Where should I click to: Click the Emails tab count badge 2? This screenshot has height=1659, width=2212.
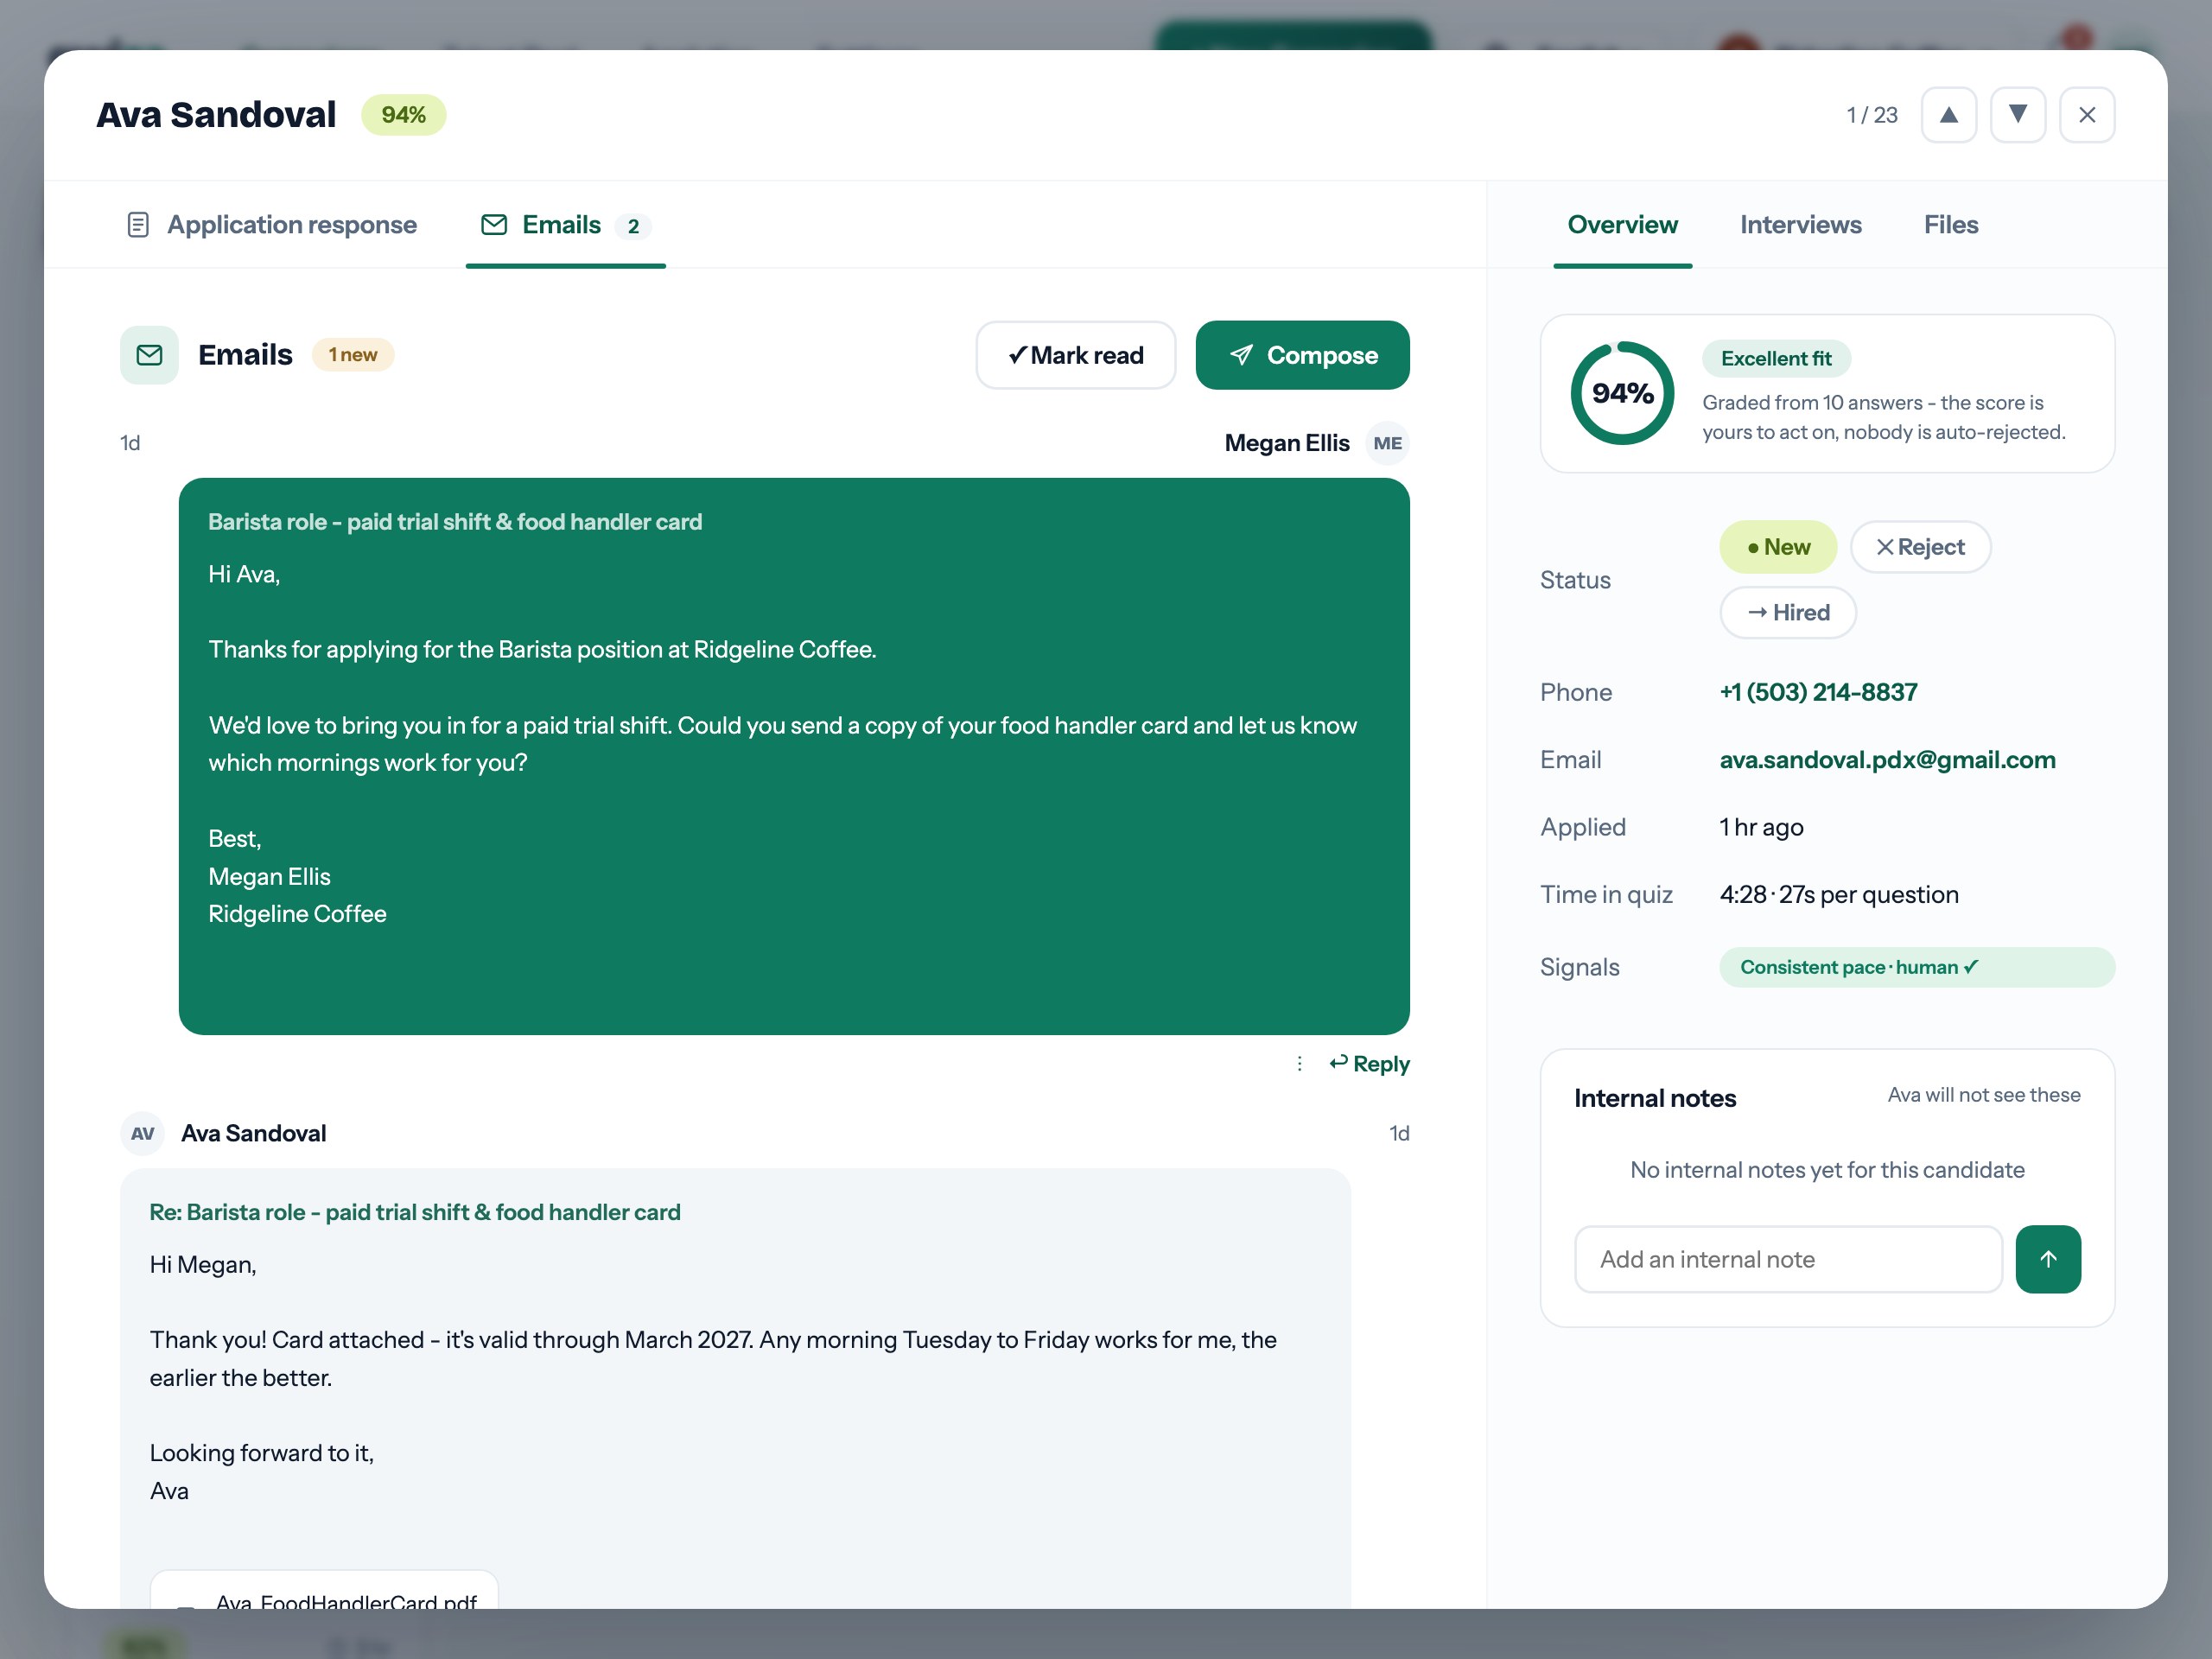(632, 227)
